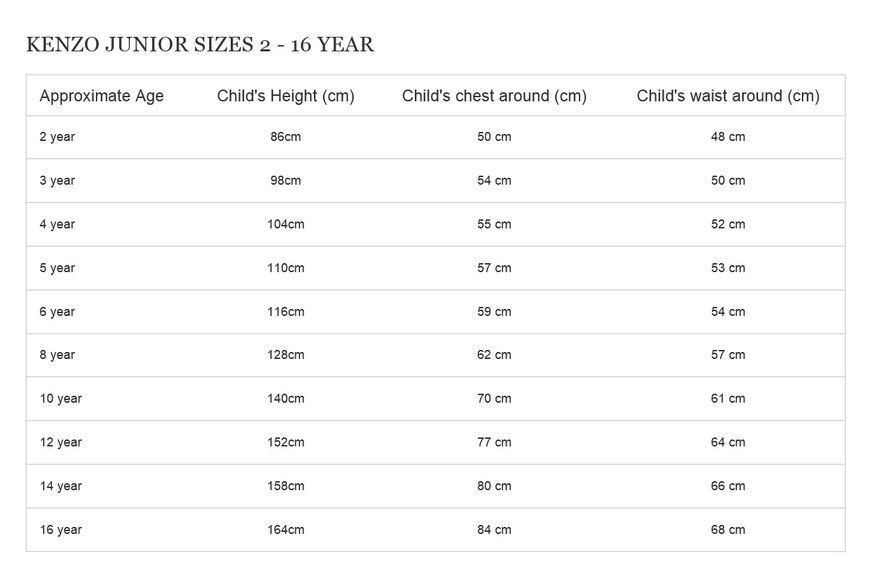The height and width of the screenshot is (586, 870).
Task: Click the 16 year age label
Action: click(60, 530)
